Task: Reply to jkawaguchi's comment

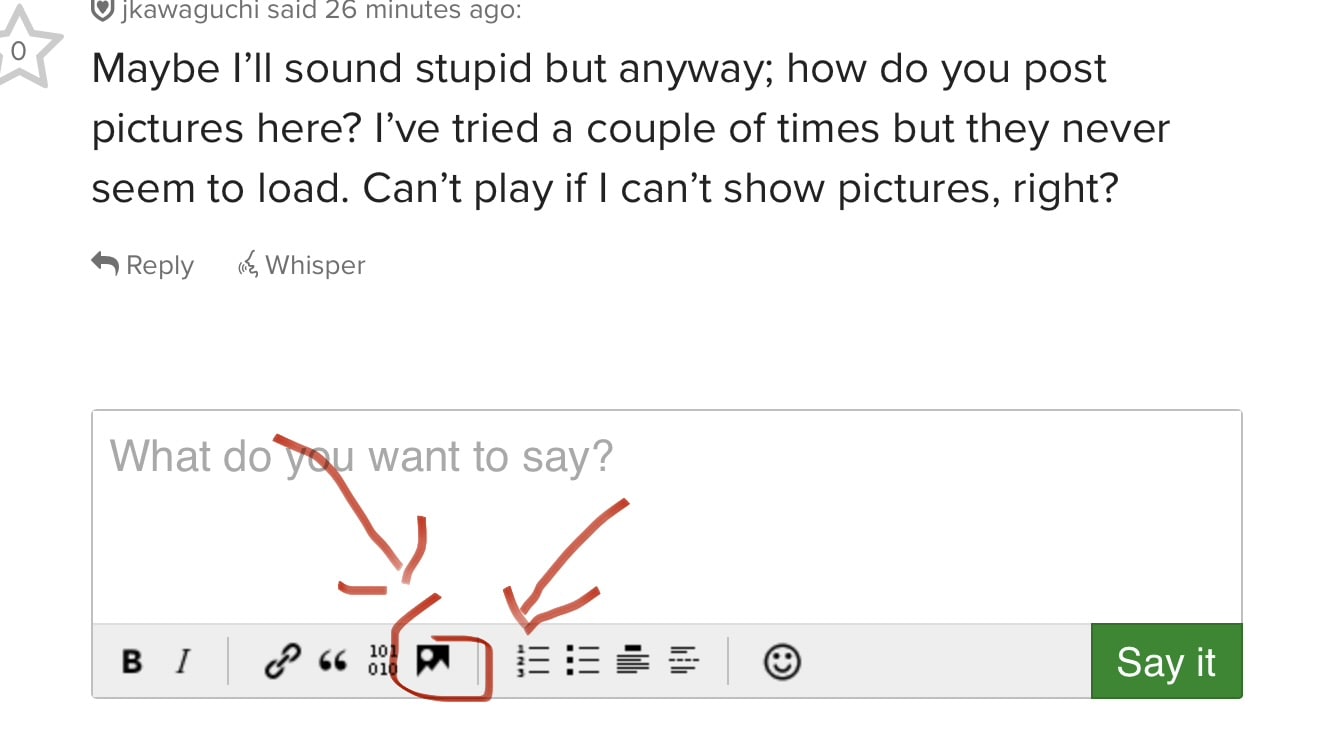Action: [x=159, y=265]
